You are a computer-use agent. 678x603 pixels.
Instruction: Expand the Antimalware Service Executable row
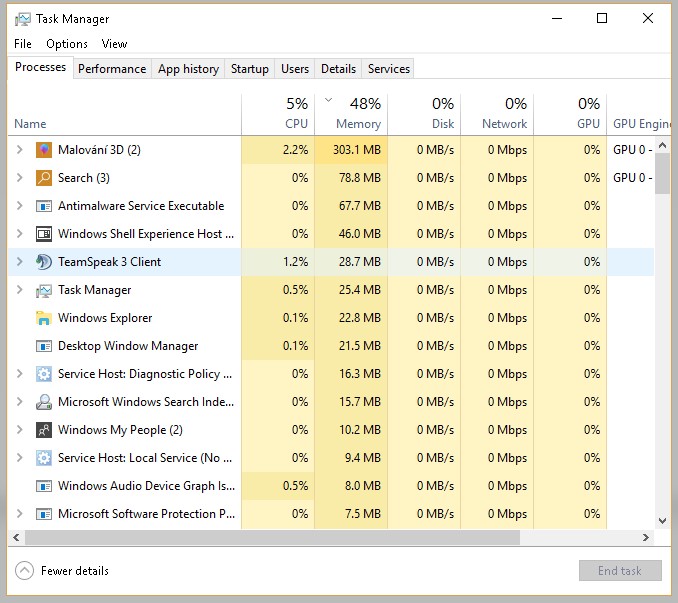[x=19, y=206]
